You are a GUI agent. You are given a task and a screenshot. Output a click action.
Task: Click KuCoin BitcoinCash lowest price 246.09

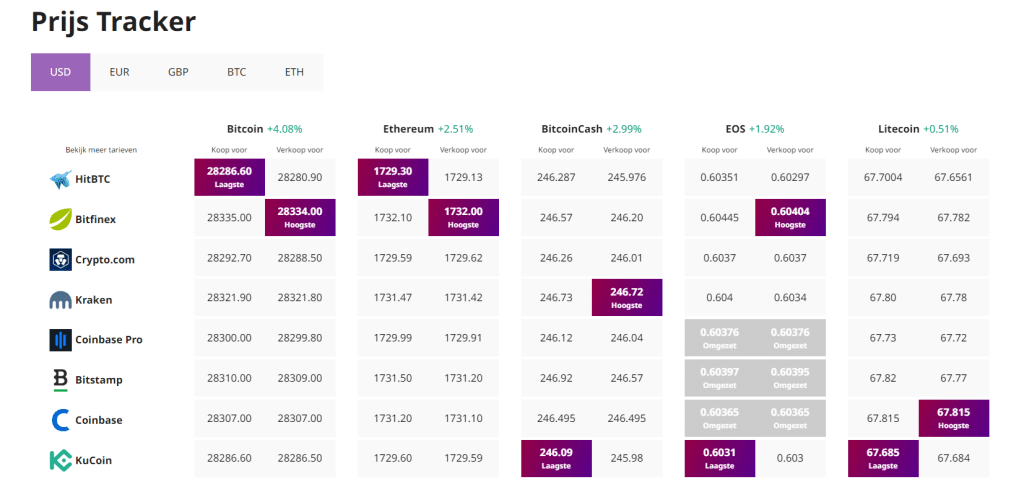coord(556,458)
